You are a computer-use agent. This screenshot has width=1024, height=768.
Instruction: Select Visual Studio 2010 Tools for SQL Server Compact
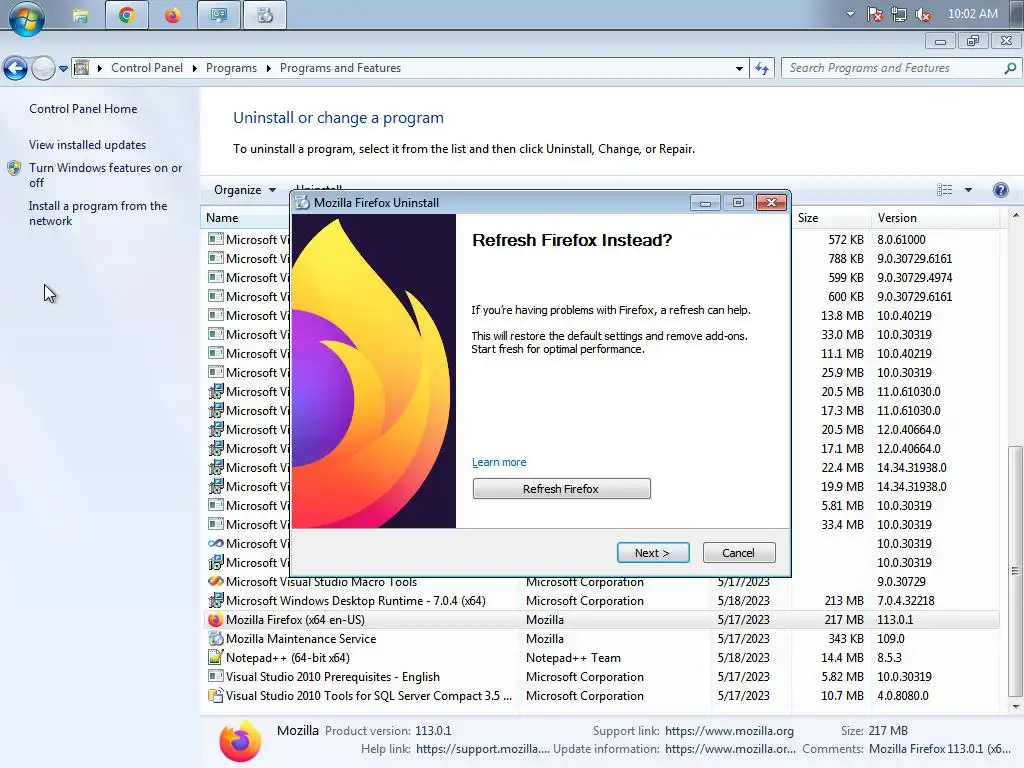pos(602,696)
